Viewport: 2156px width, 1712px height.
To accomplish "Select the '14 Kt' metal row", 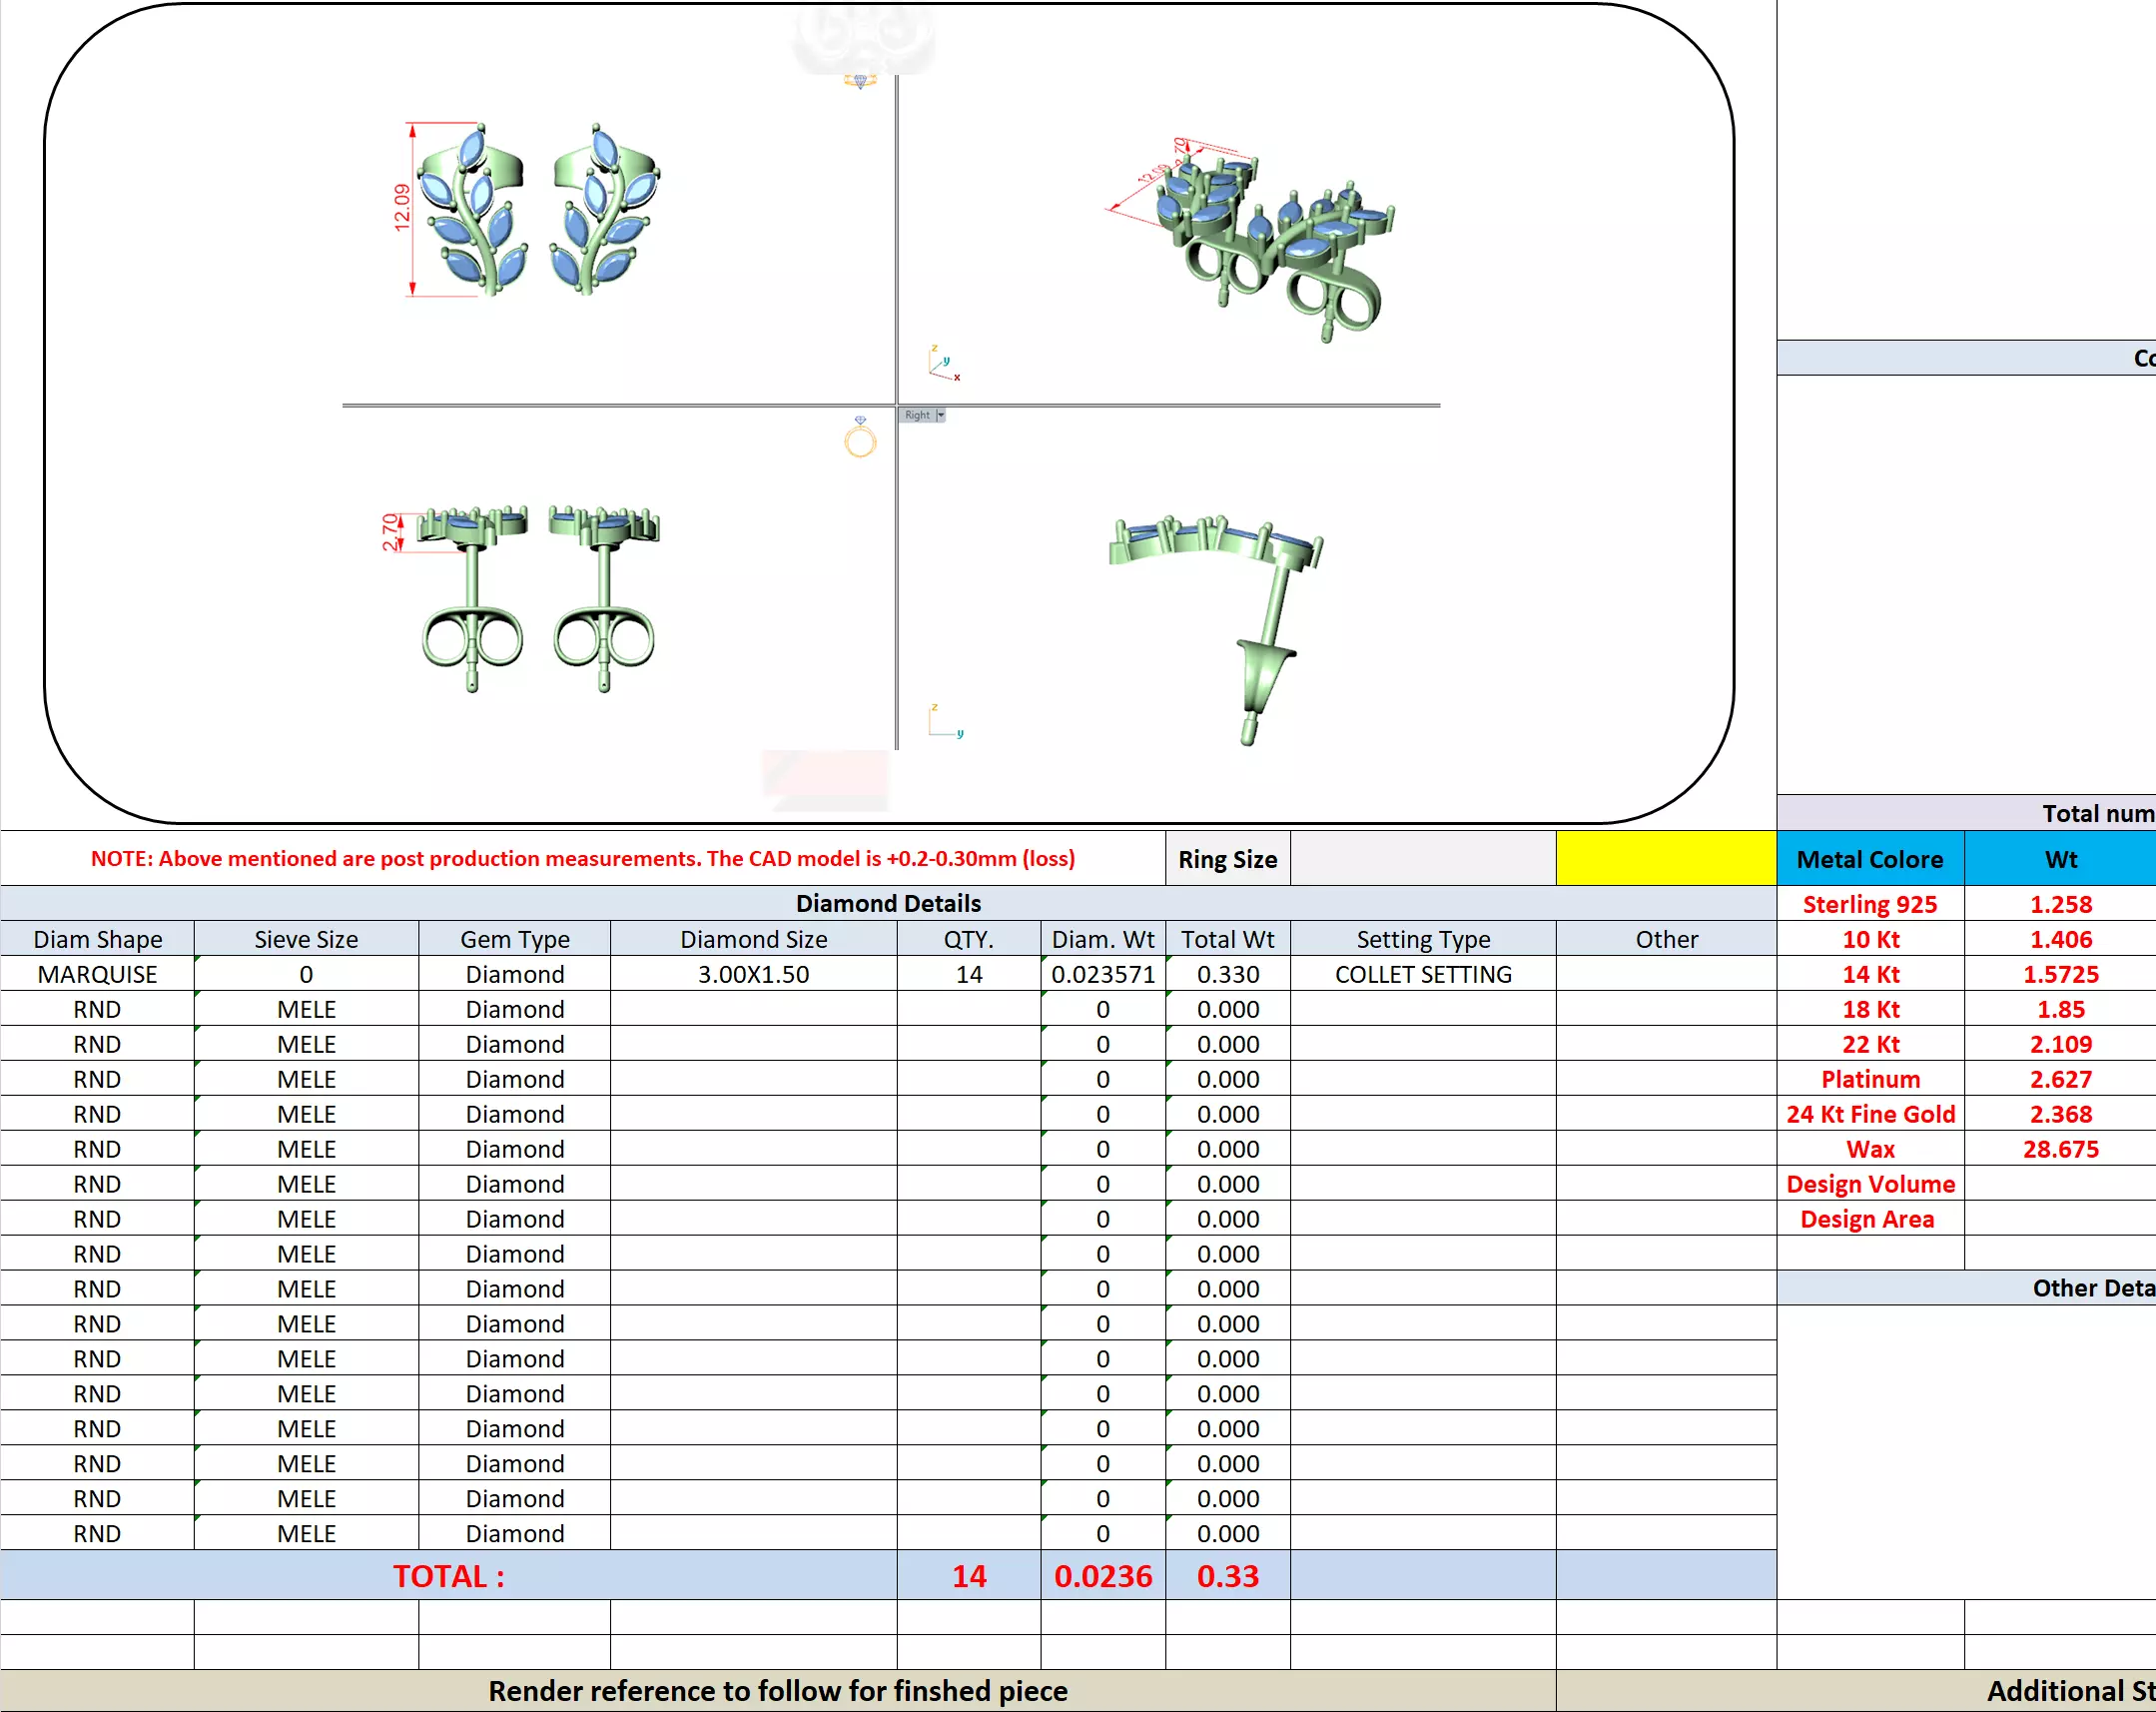I will (x=1870, y=974).
